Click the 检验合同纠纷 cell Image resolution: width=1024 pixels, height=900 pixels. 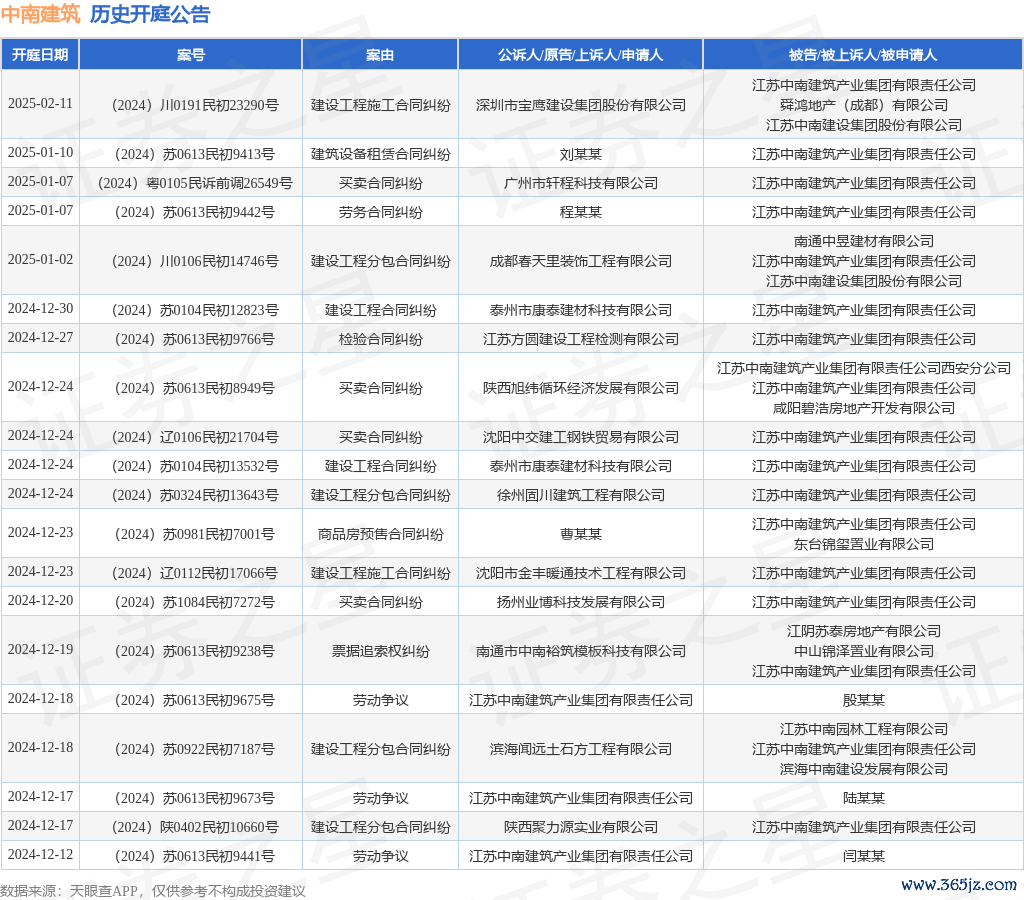pyautogui.click(x=380, y=339)
